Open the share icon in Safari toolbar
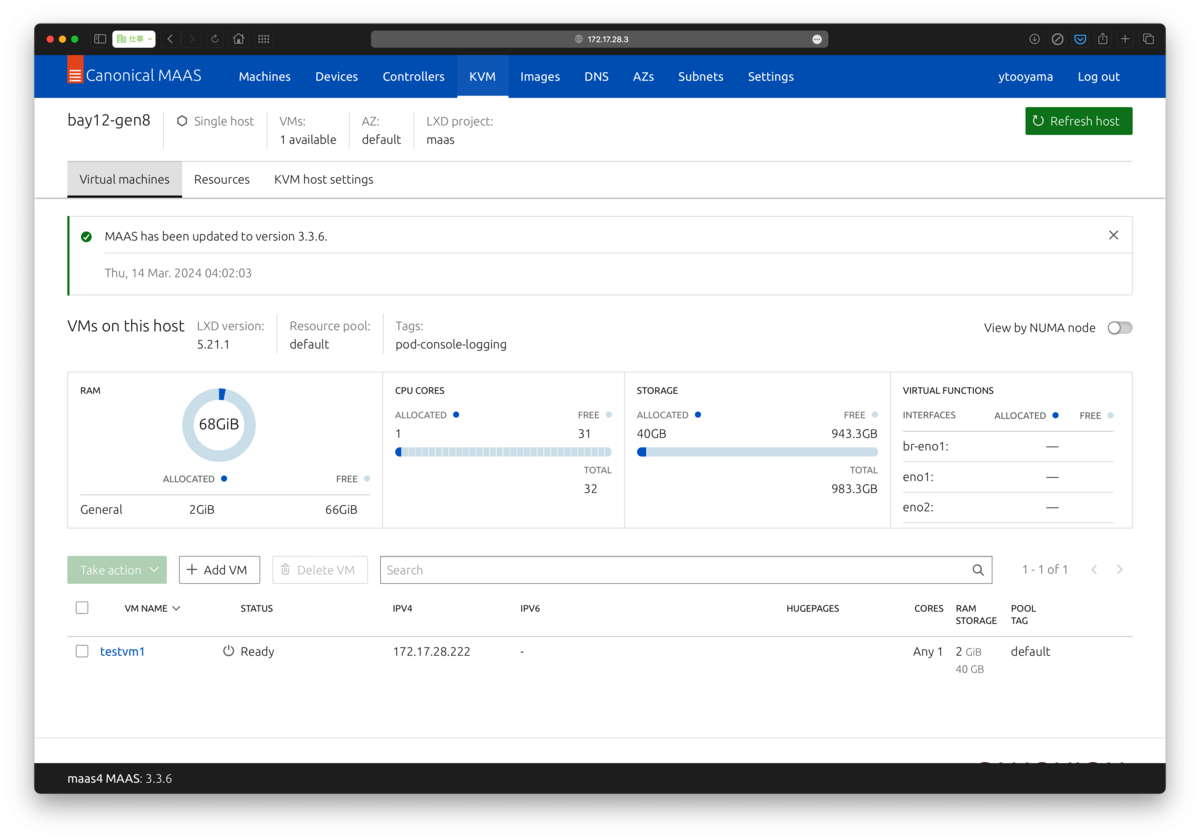 [1102, 39]
